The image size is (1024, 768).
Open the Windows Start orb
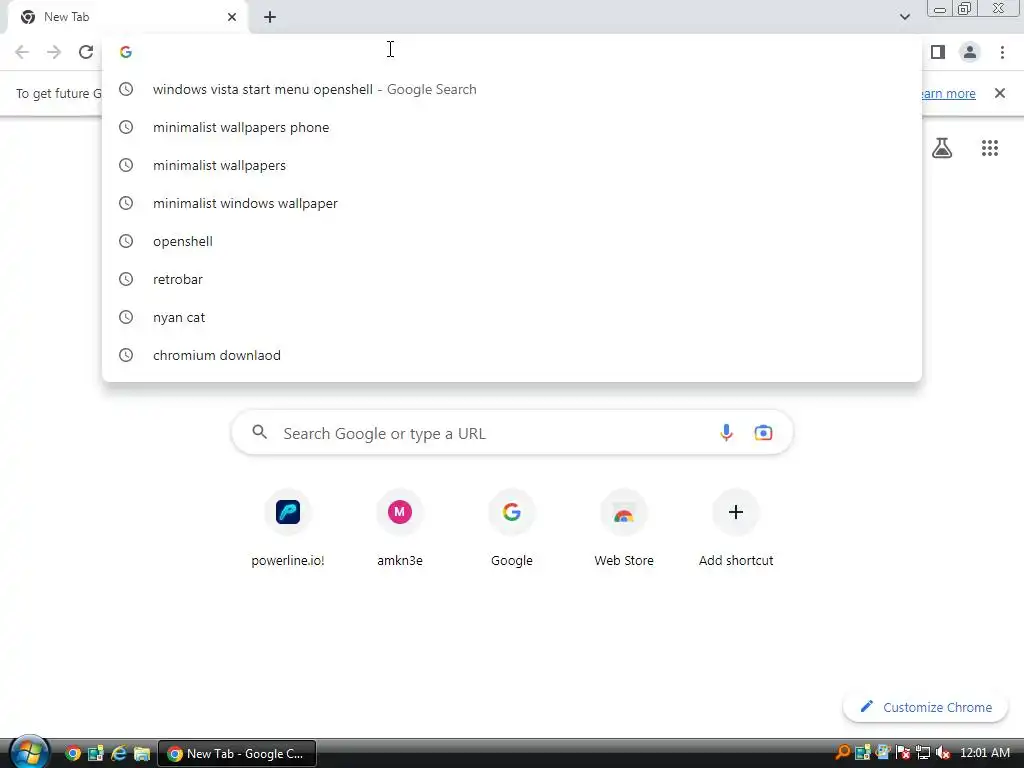(x=28, y=752)
